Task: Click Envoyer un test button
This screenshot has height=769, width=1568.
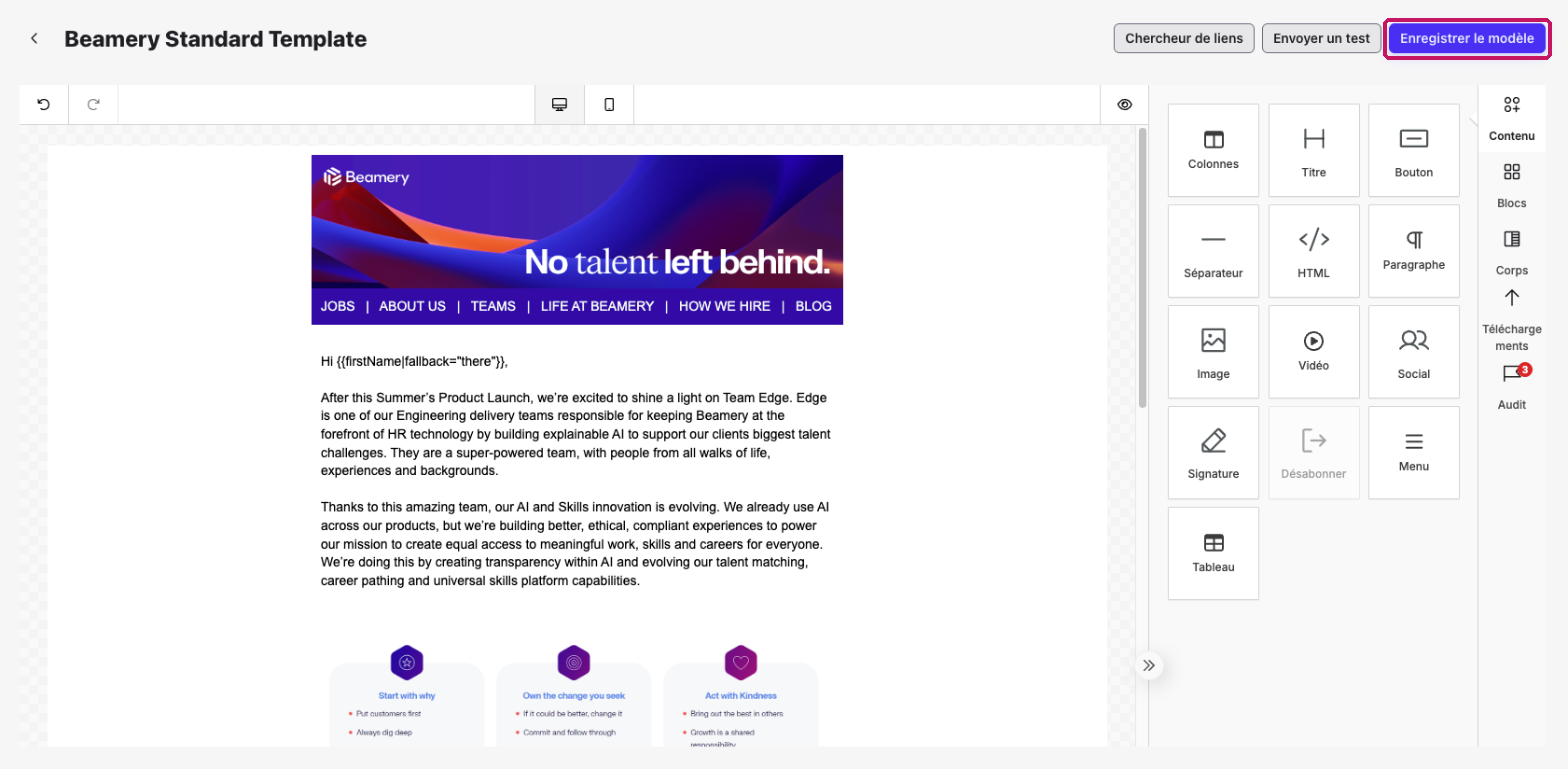Action: (x=1321, y=38)
